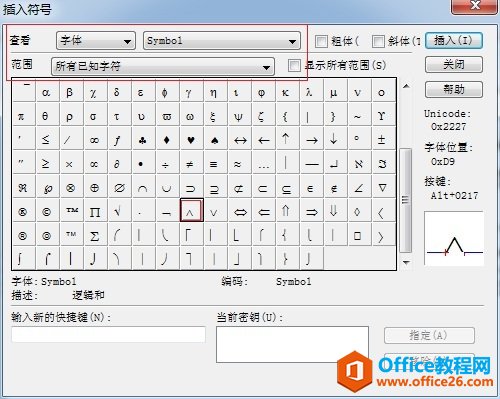Click the 关闭 button

454,64
